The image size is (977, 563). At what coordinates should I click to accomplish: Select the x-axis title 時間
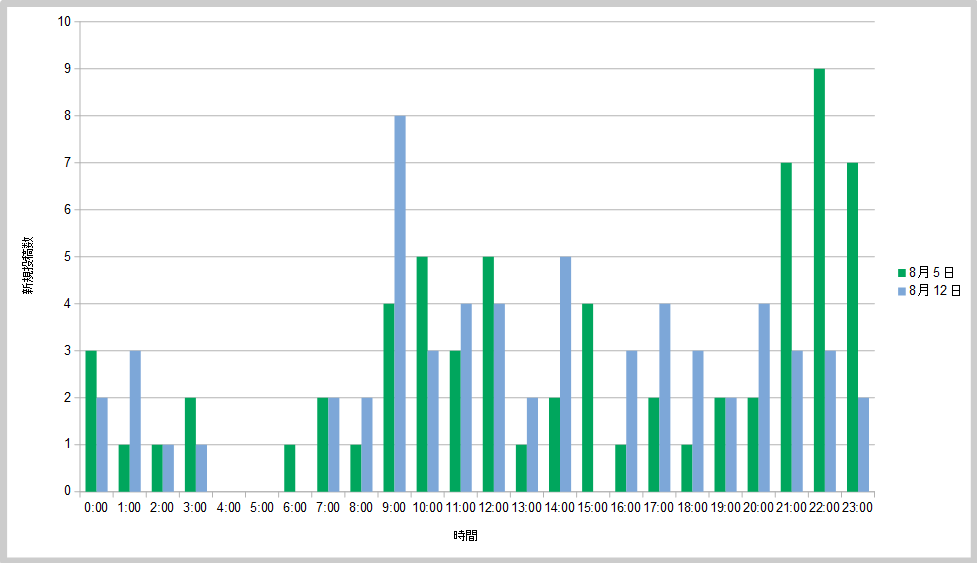(465, 536)
